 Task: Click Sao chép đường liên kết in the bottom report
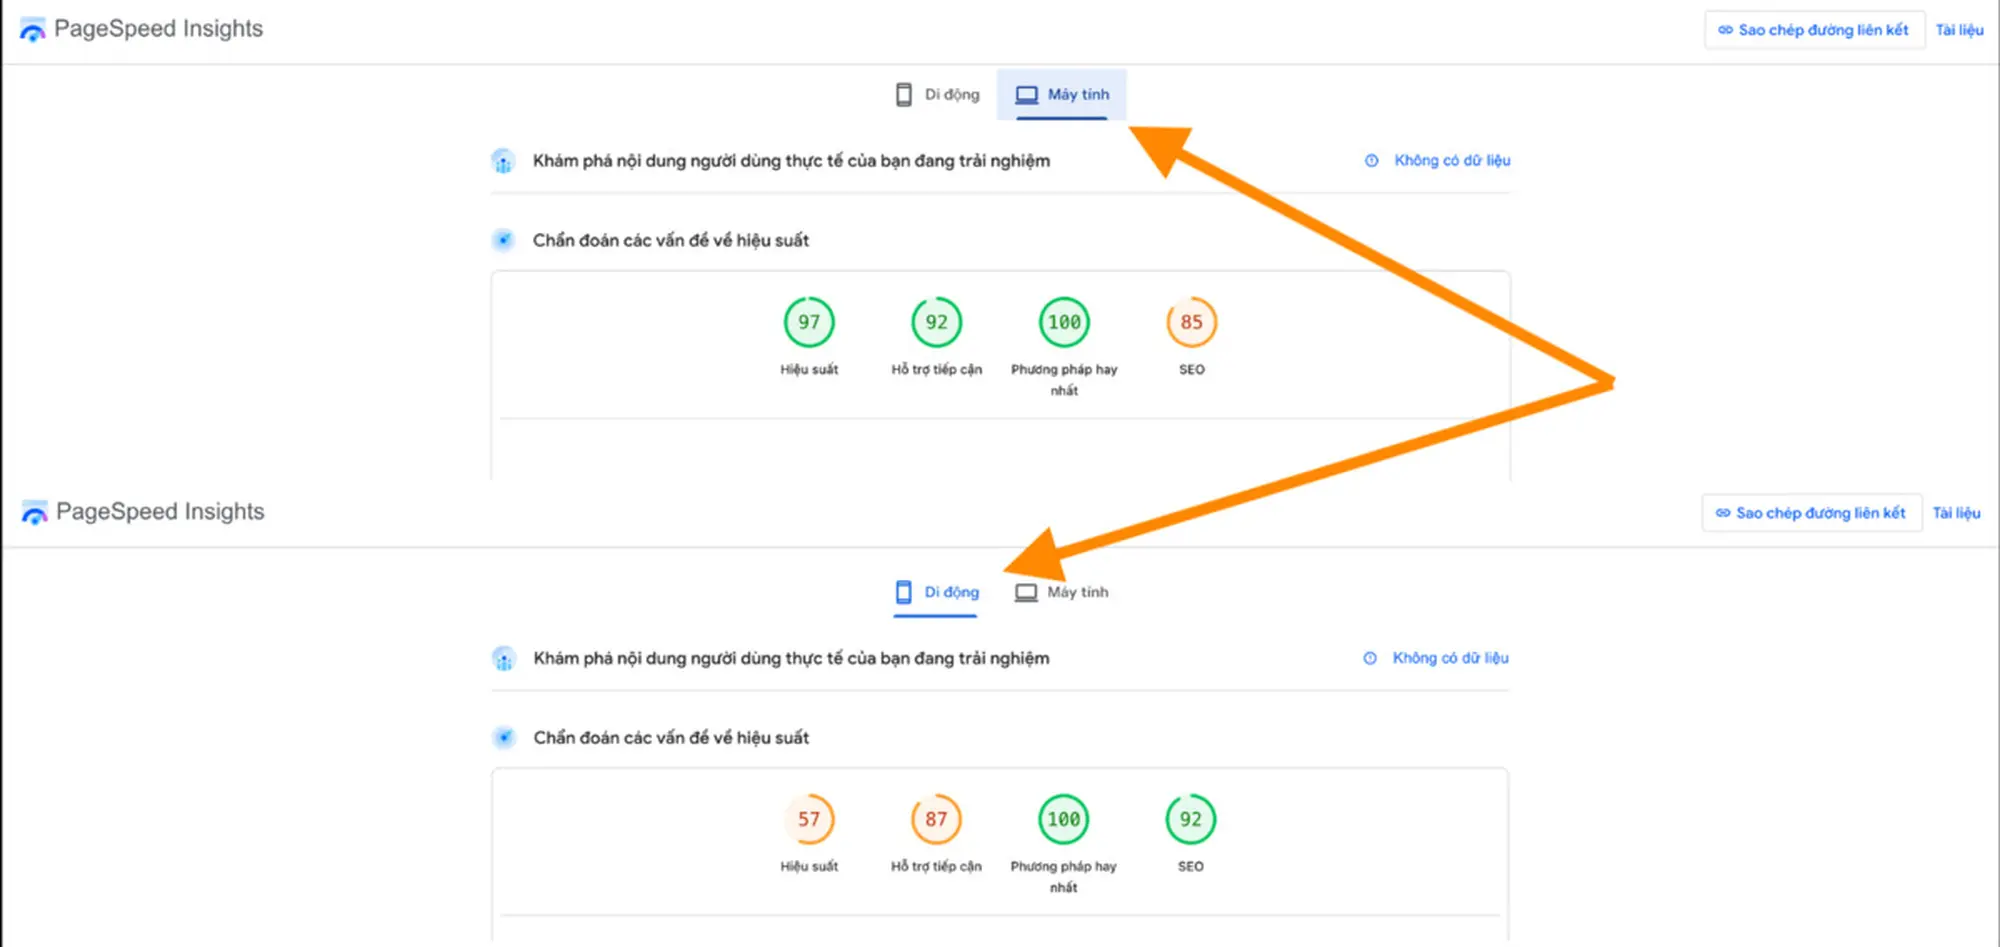1812,513
